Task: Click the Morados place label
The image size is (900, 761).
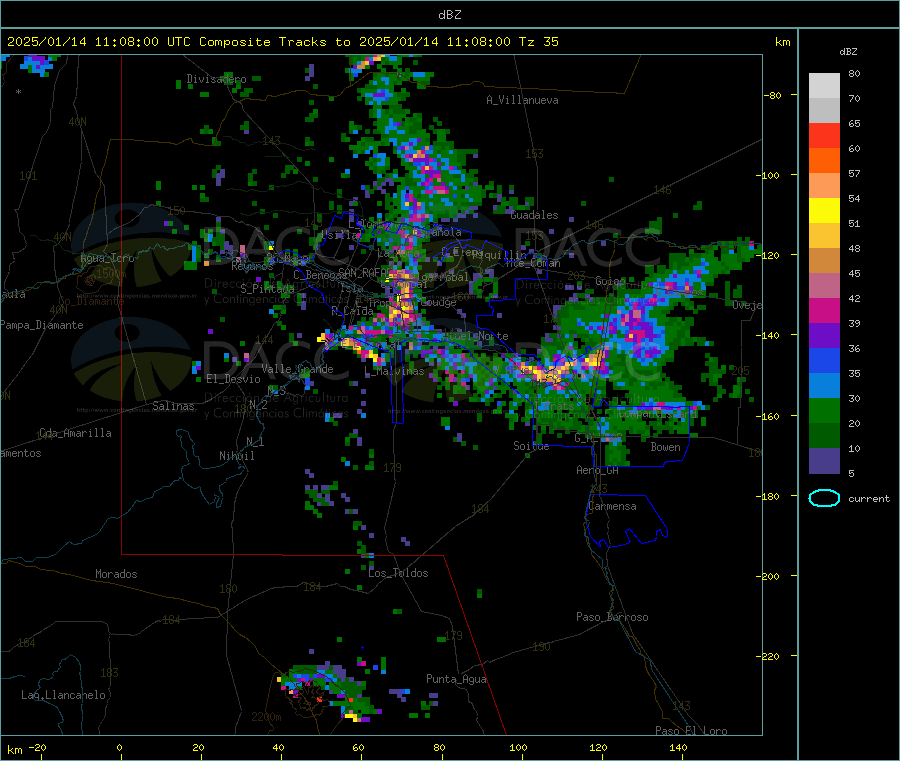Action: (116, 574)
